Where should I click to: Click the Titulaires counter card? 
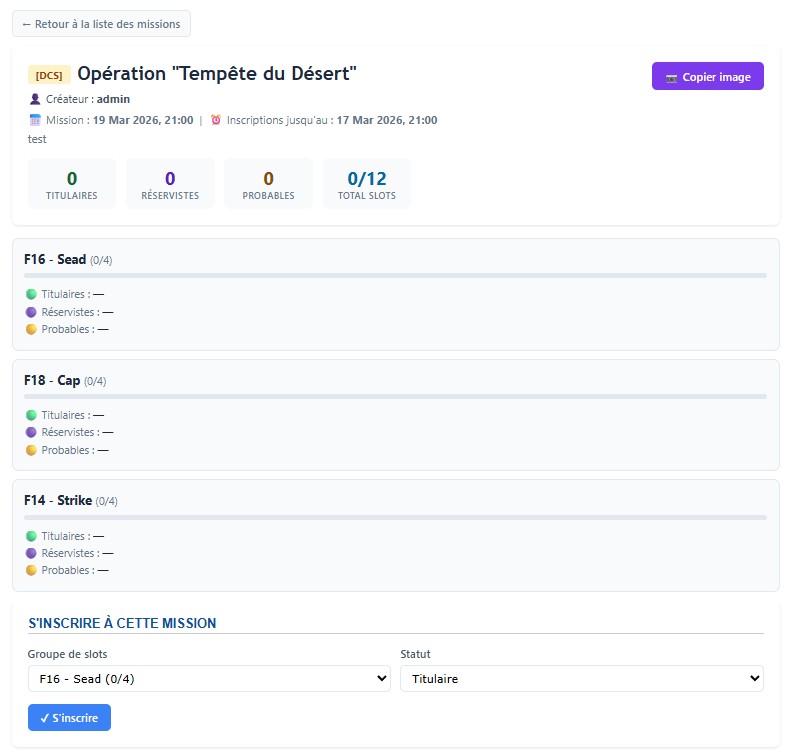click(x=72, y=184)
